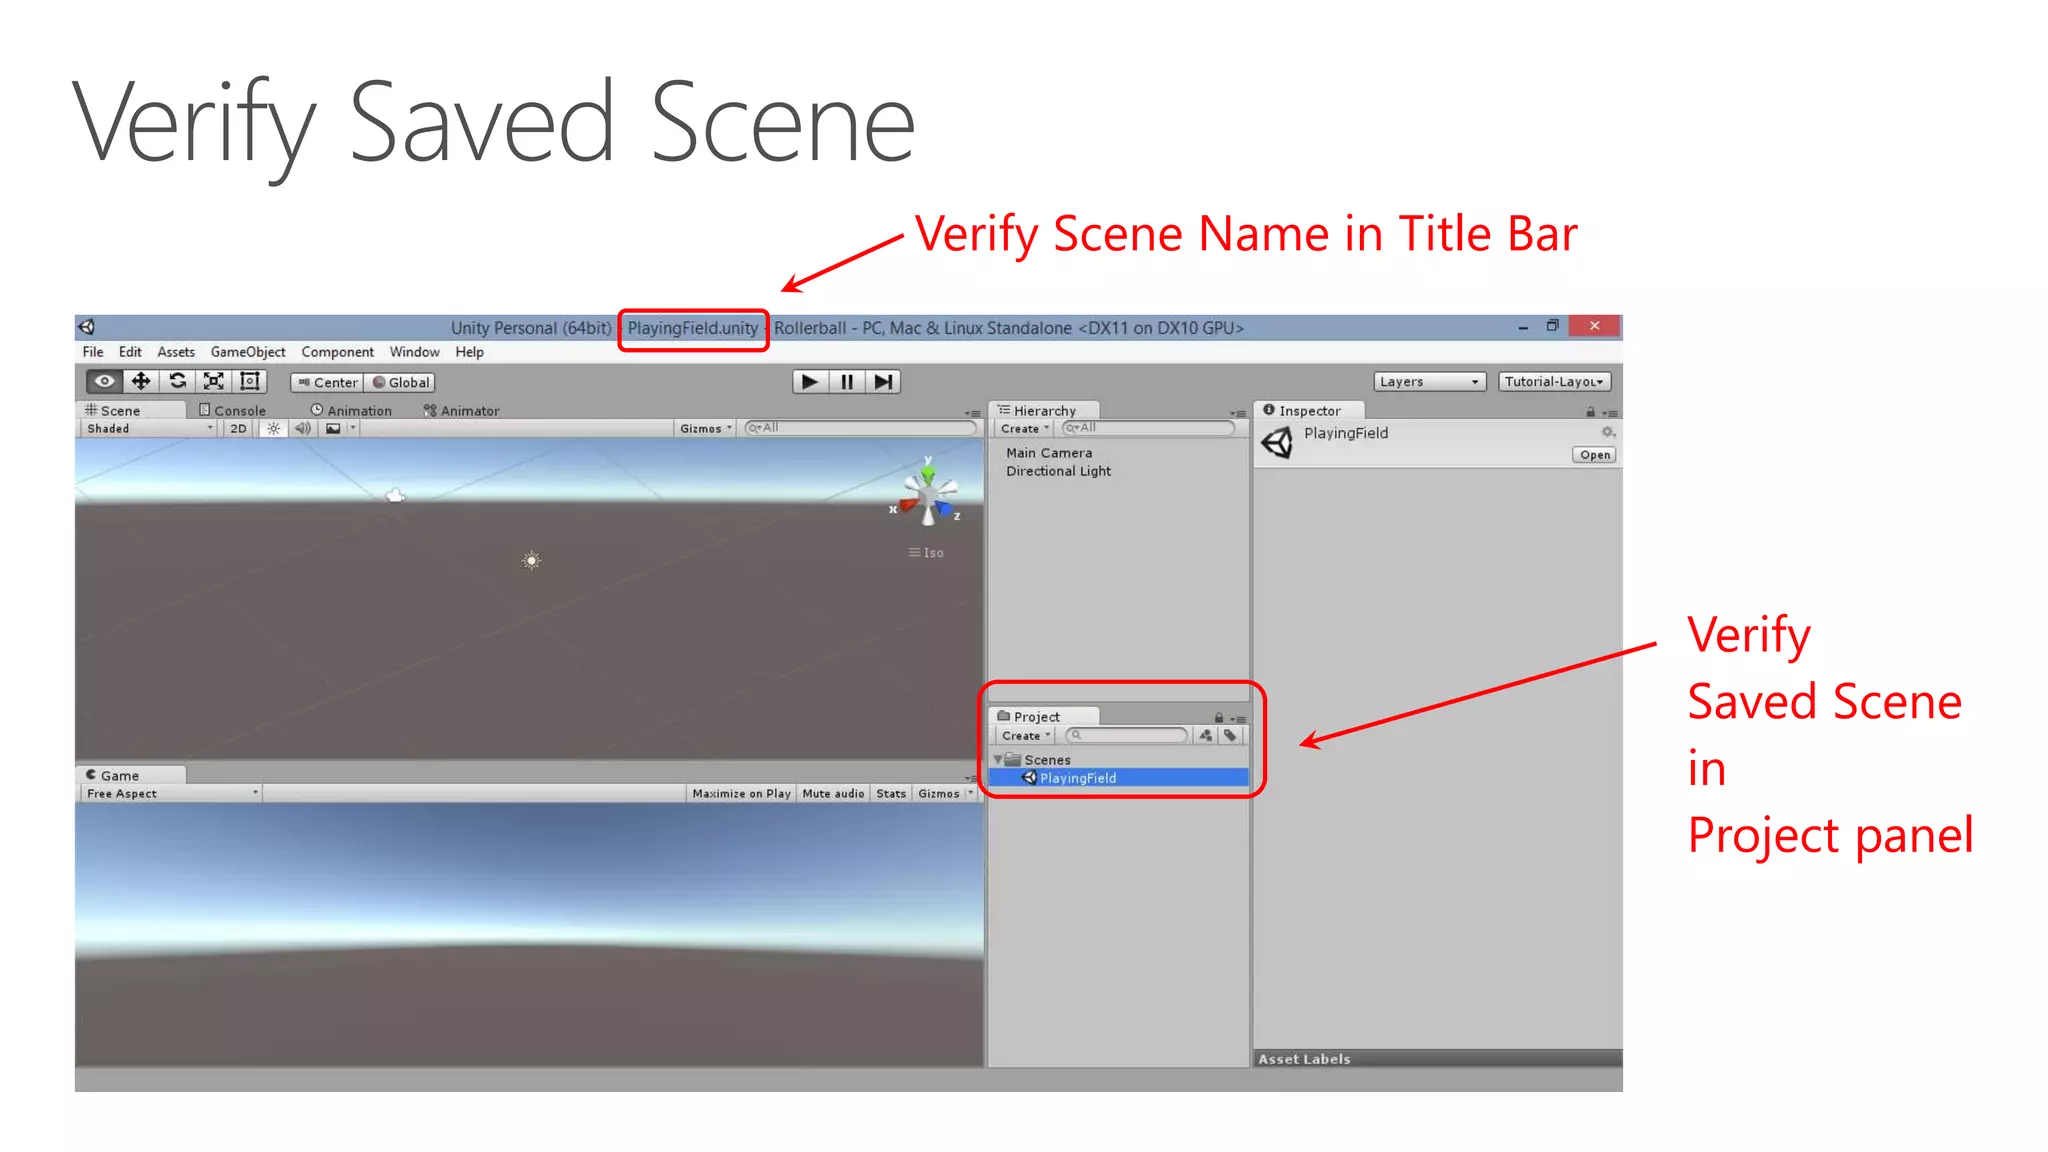
Task: Select the Rotate tool
Action: (x=177, y=381)
